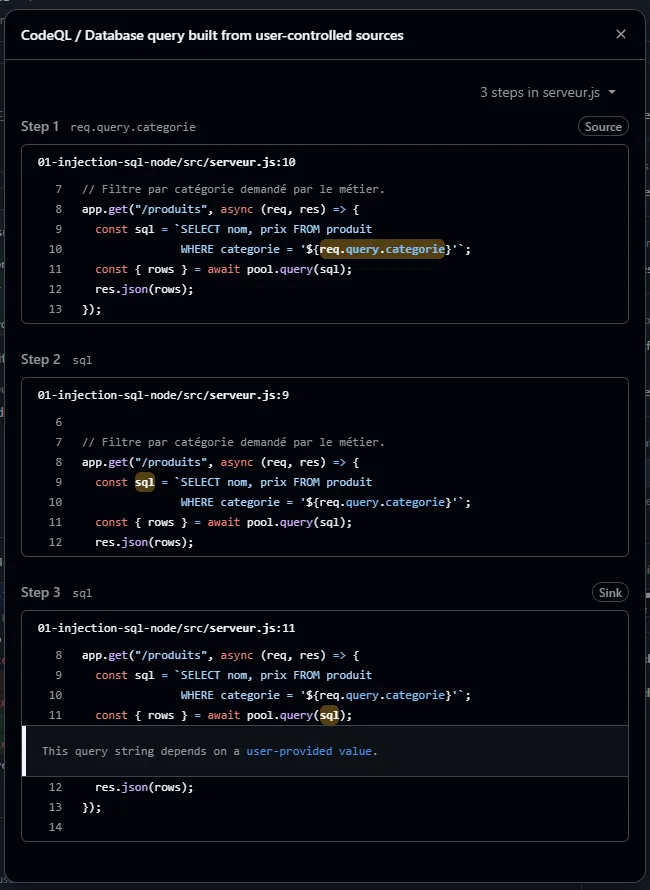Click highlighted req.query.categorie in Step 1 code
This screenshot has height=890, width=650.
[x=382, y=249]
